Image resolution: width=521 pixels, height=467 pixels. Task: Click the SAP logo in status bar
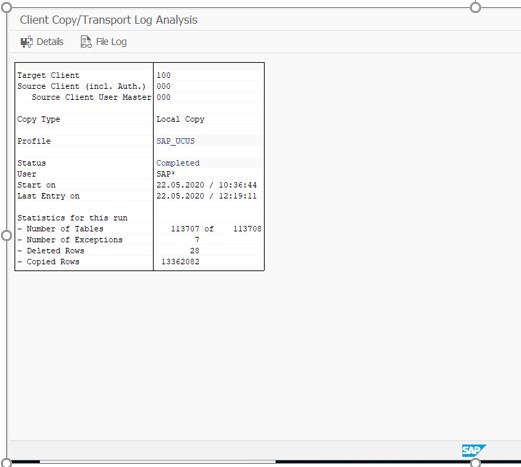click(474, 450)
